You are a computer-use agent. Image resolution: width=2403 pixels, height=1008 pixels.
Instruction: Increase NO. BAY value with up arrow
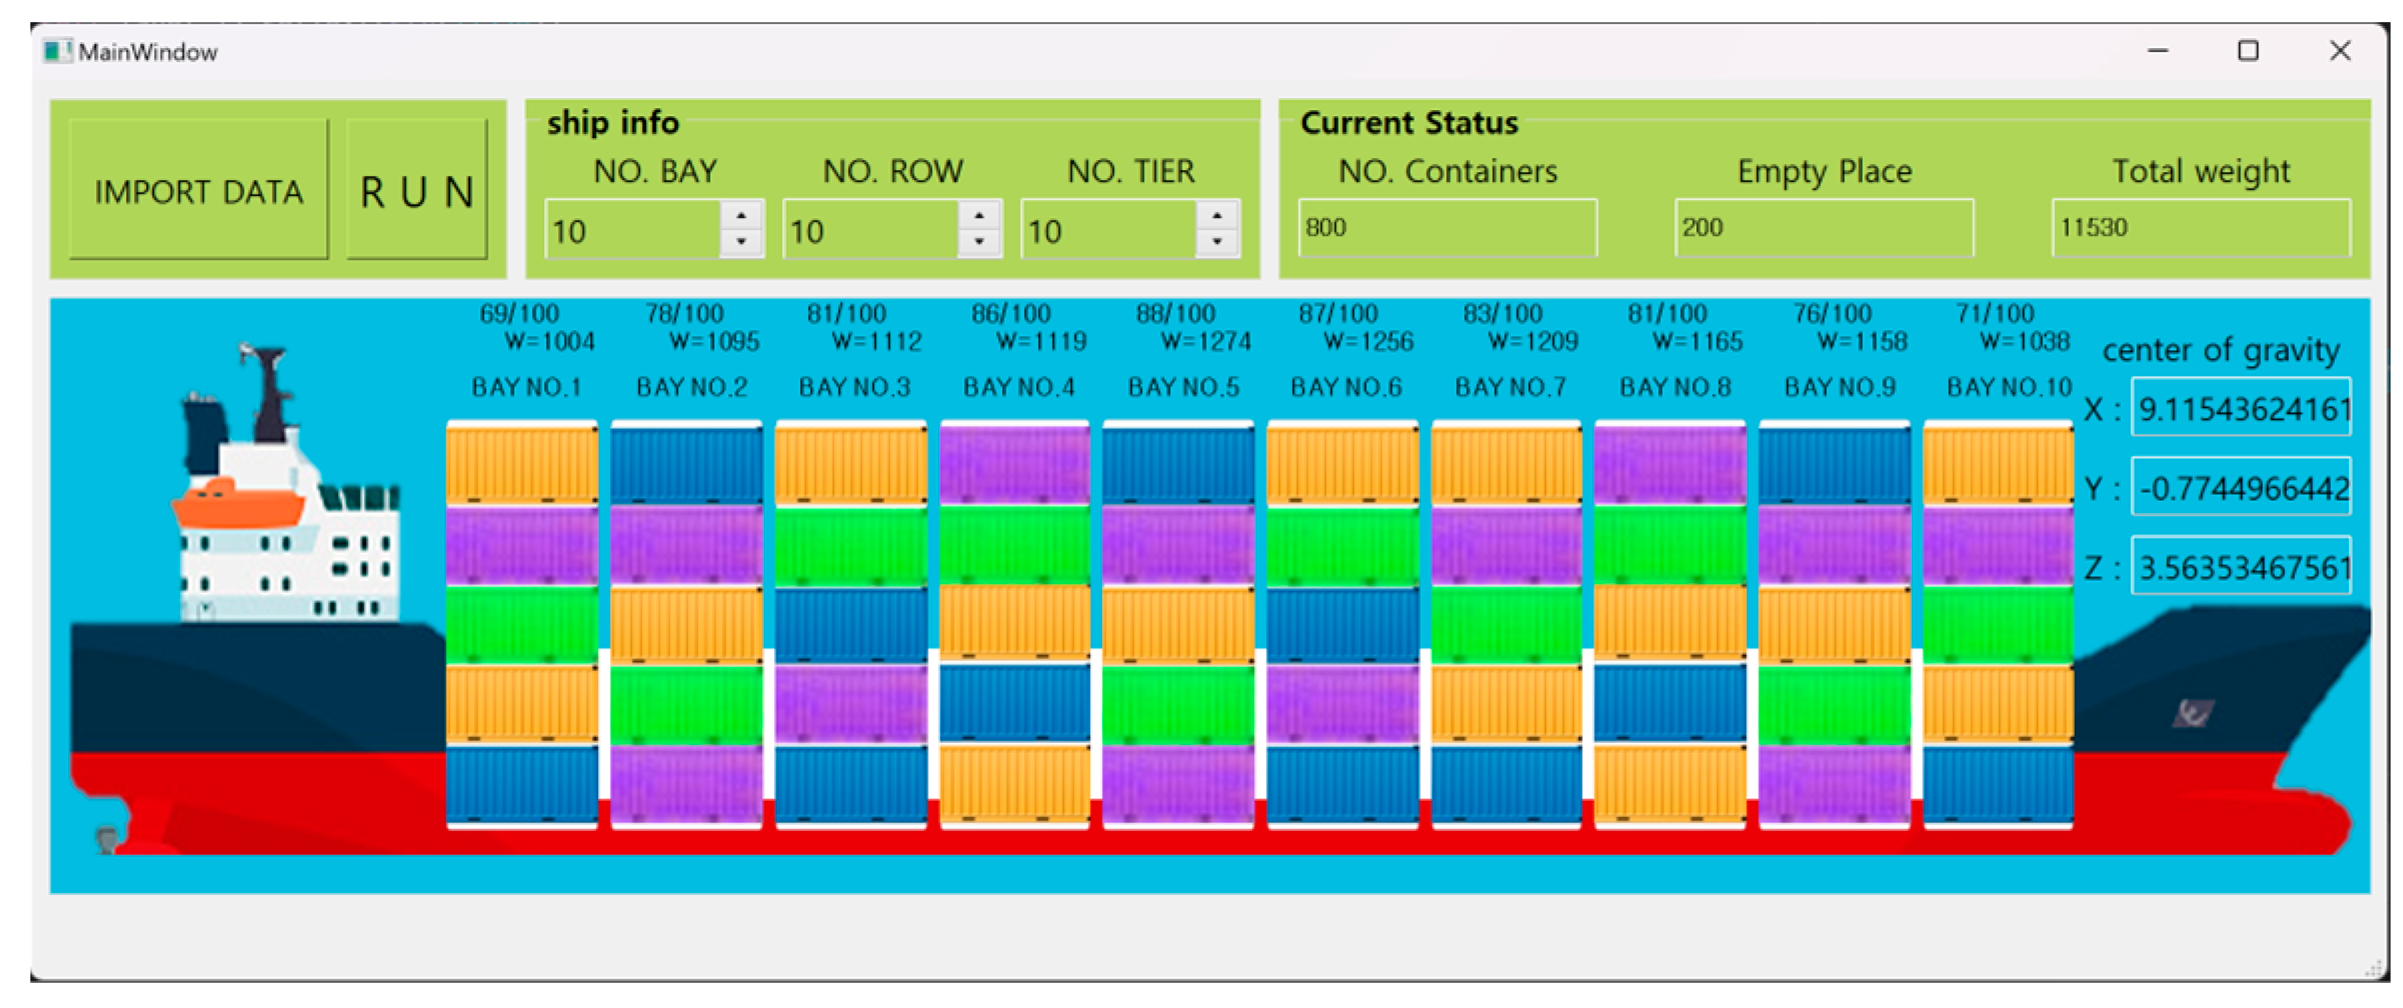point(741,216)
